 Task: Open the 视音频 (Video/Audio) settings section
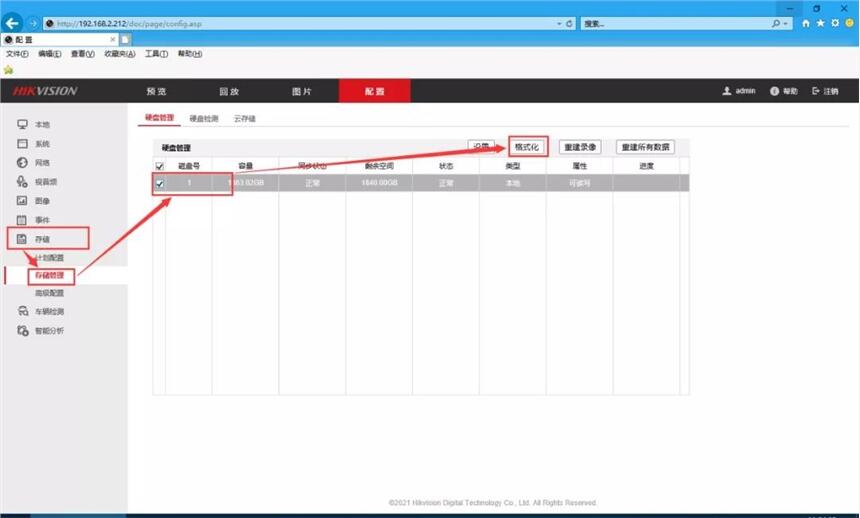45,182
